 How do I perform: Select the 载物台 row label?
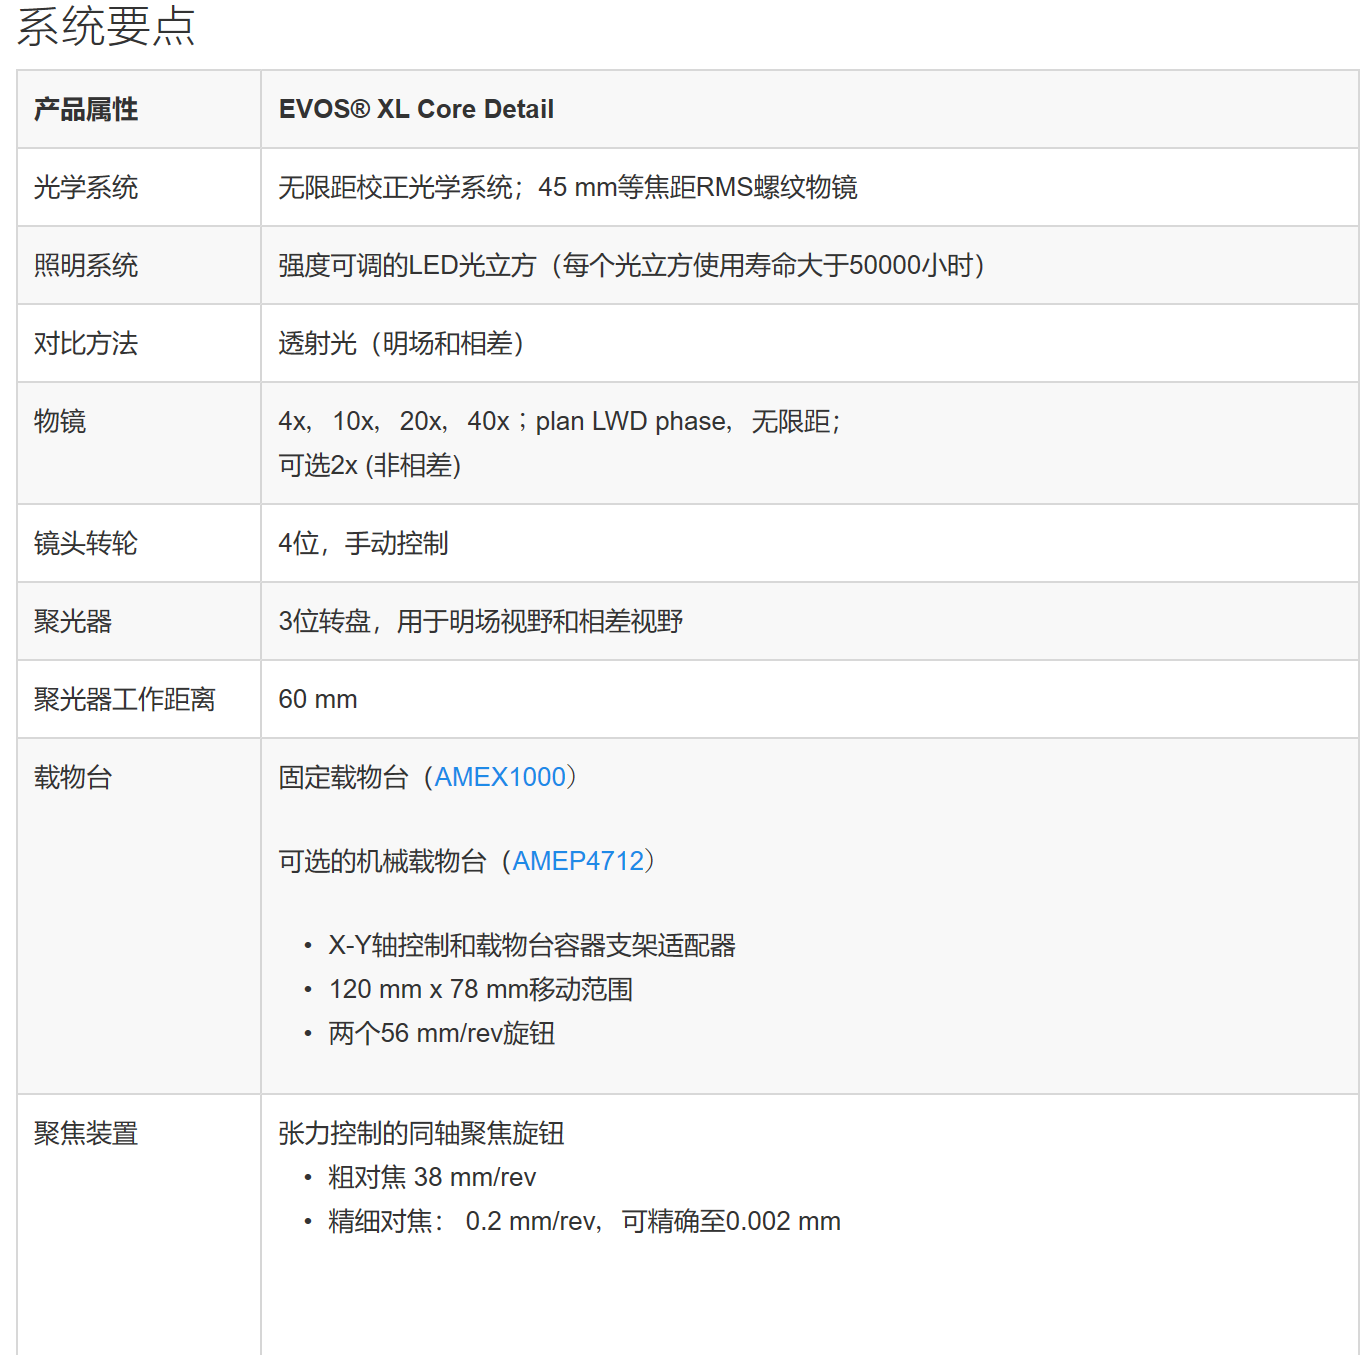point(73,777)
